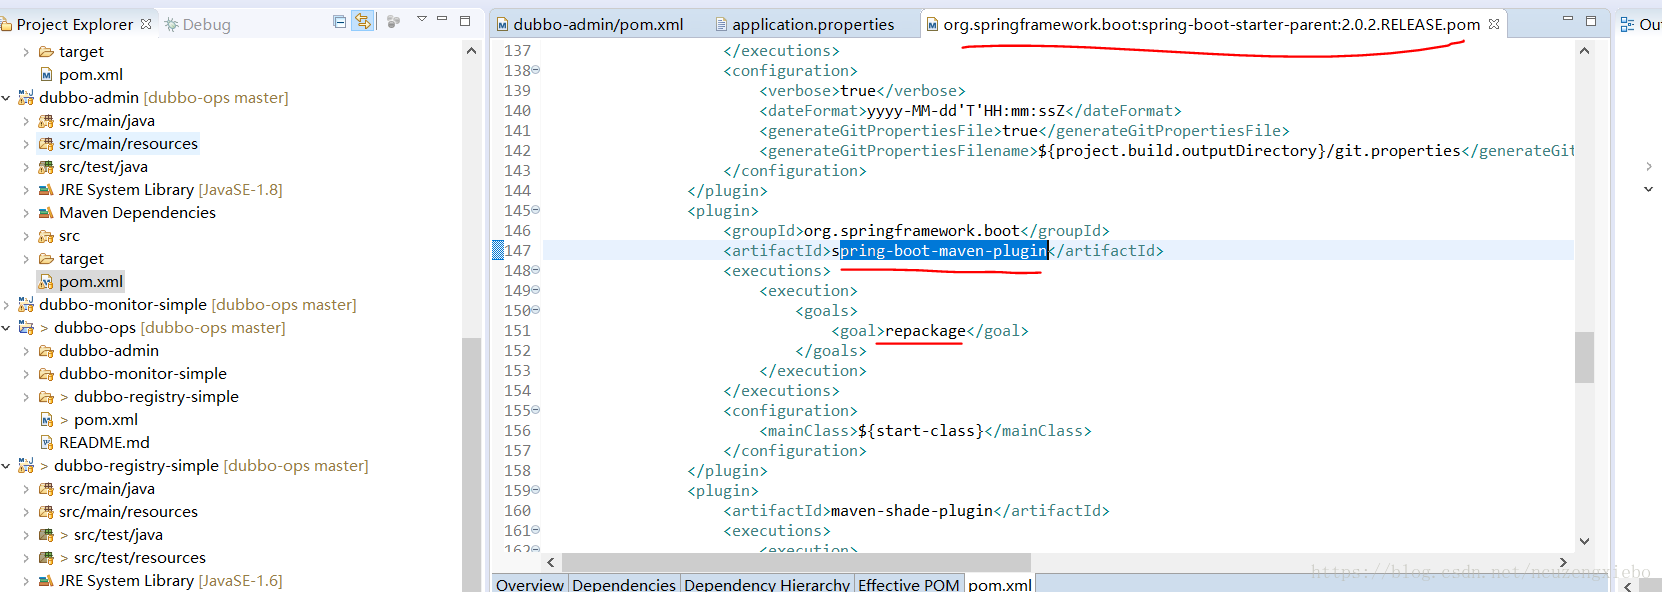
Task: Close the Project Explorer tab with its X
Action: click(x=146, y=24)
